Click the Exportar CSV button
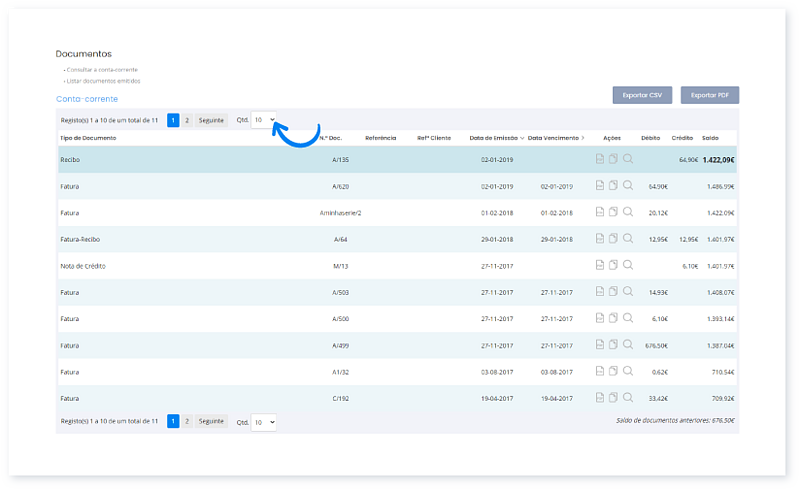 pyautogui.click(x=642, y=95)
